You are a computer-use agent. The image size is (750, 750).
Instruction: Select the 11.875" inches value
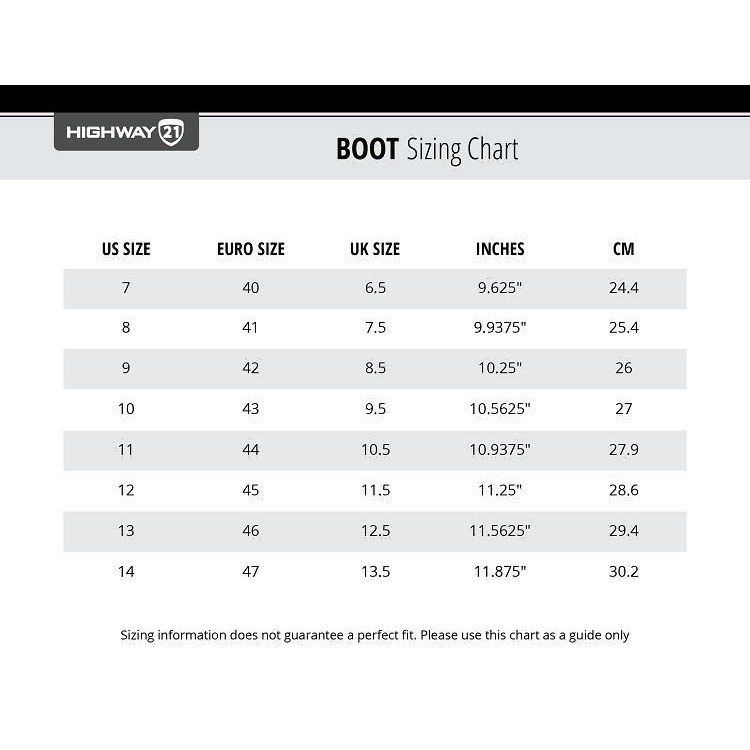[500, 571]
